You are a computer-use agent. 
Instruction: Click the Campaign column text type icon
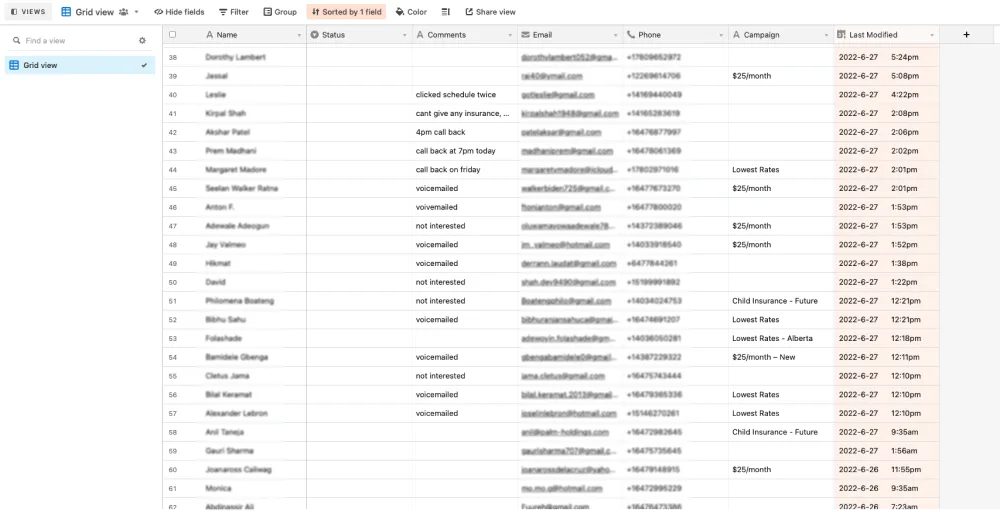point(736,34)
